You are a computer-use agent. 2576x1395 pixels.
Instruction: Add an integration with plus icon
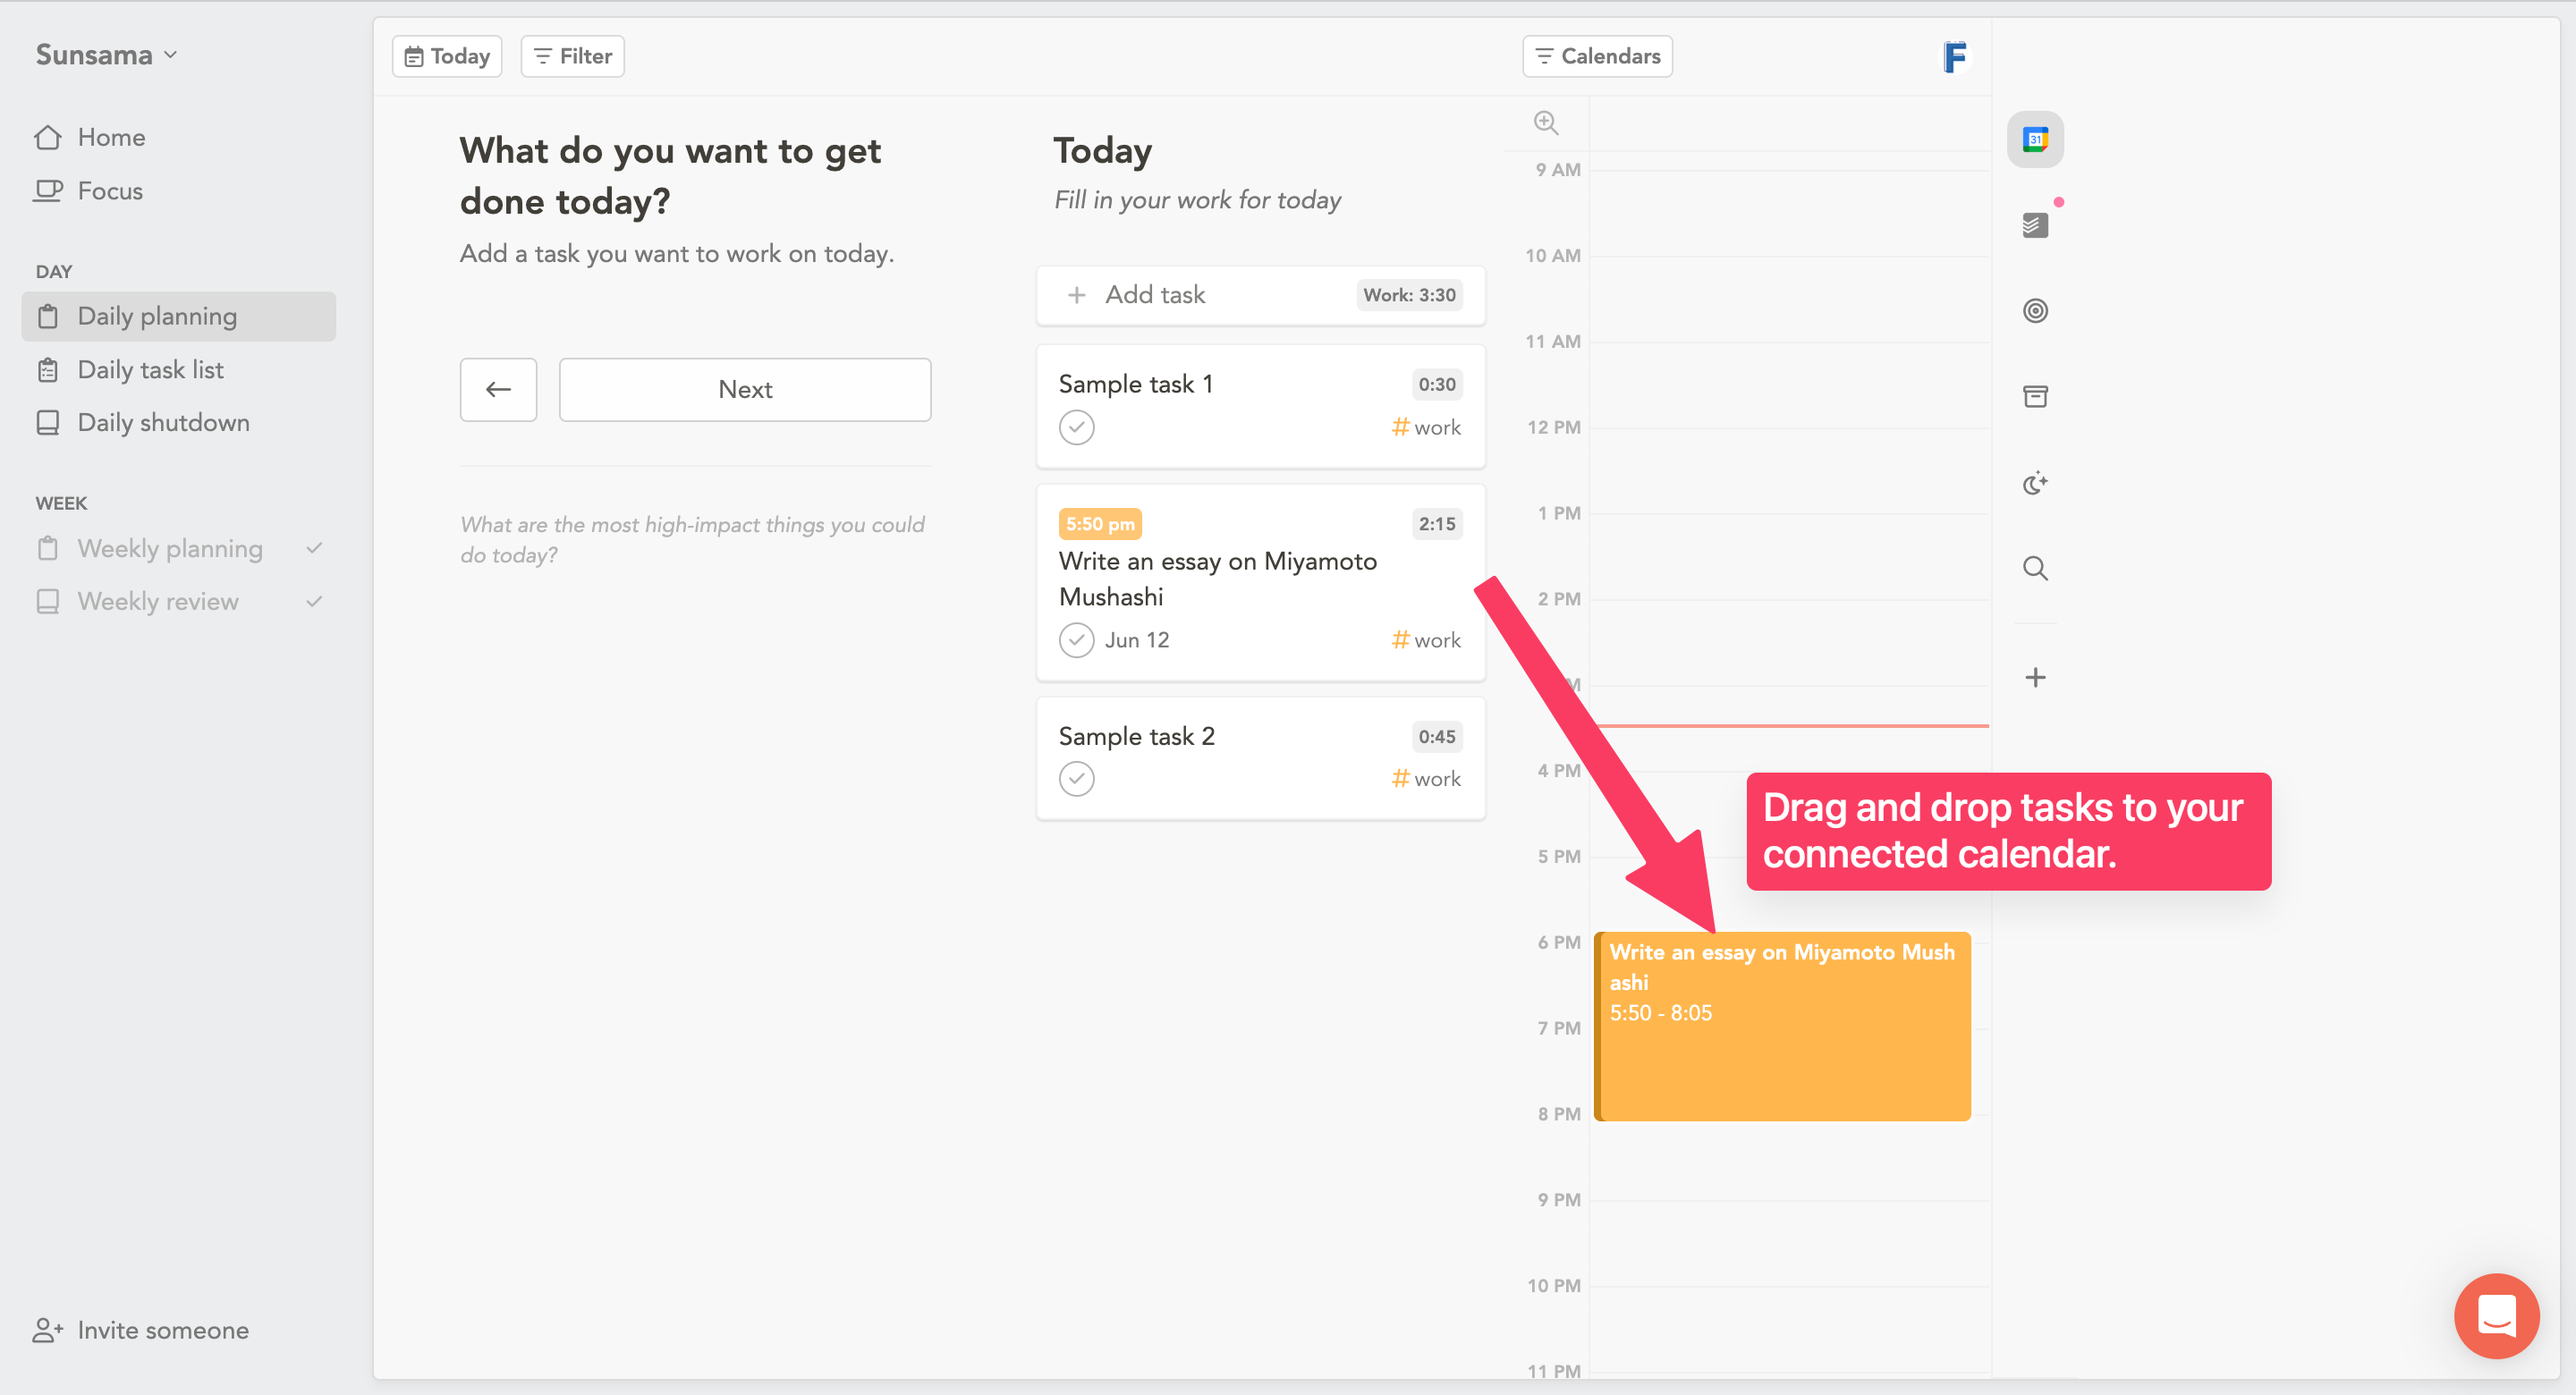coord(2035,678)
